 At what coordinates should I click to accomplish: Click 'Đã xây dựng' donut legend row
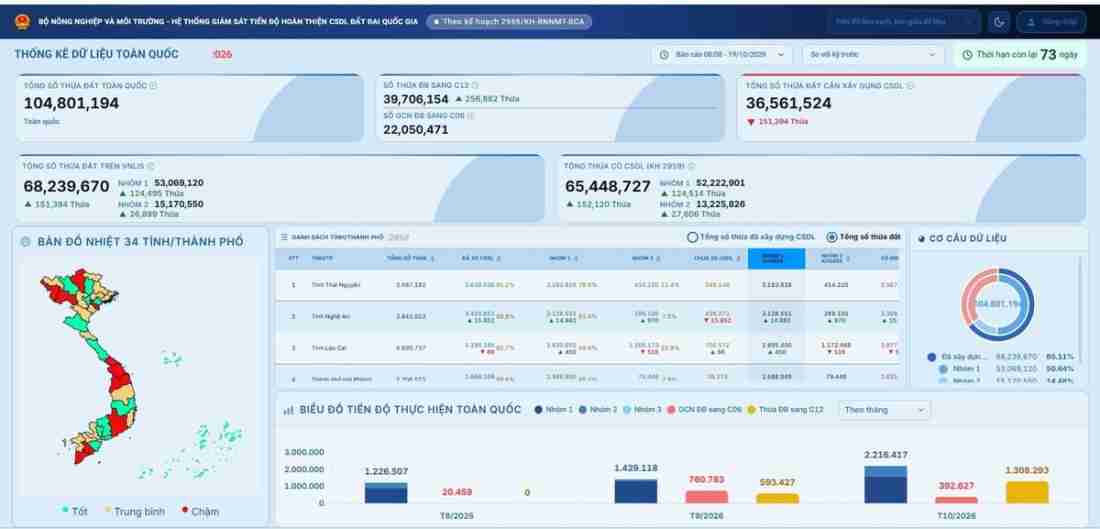click(1000, 356)
